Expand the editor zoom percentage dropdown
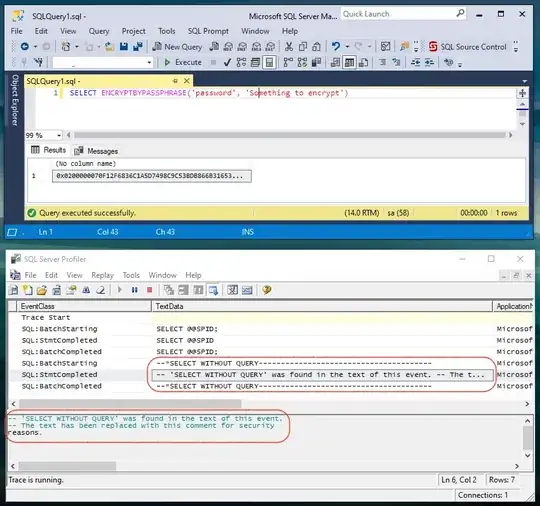This screenshot has width=540, height=506. coord(59,135)
